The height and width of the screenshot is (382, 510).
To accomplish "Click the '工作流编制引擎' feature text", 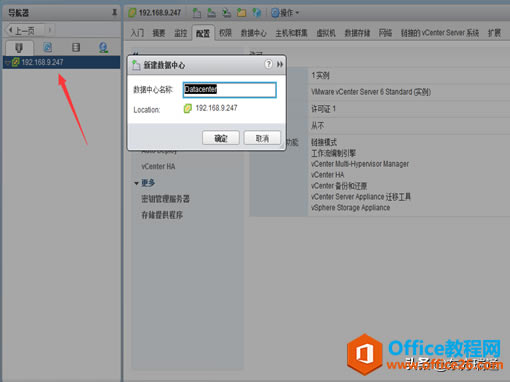I will [333, 153].
